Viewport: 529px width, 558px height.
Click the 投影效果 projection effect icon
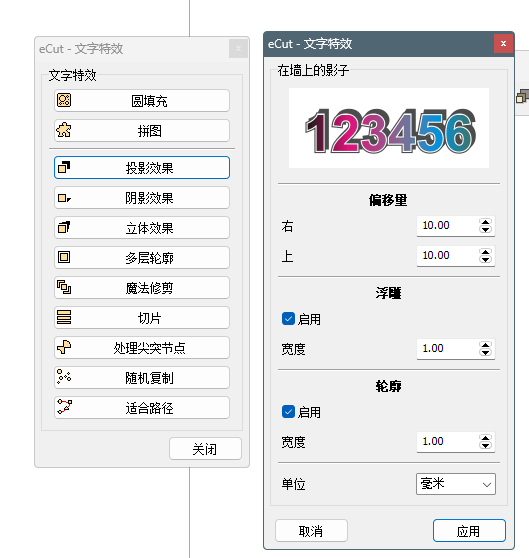click(64, 167)
